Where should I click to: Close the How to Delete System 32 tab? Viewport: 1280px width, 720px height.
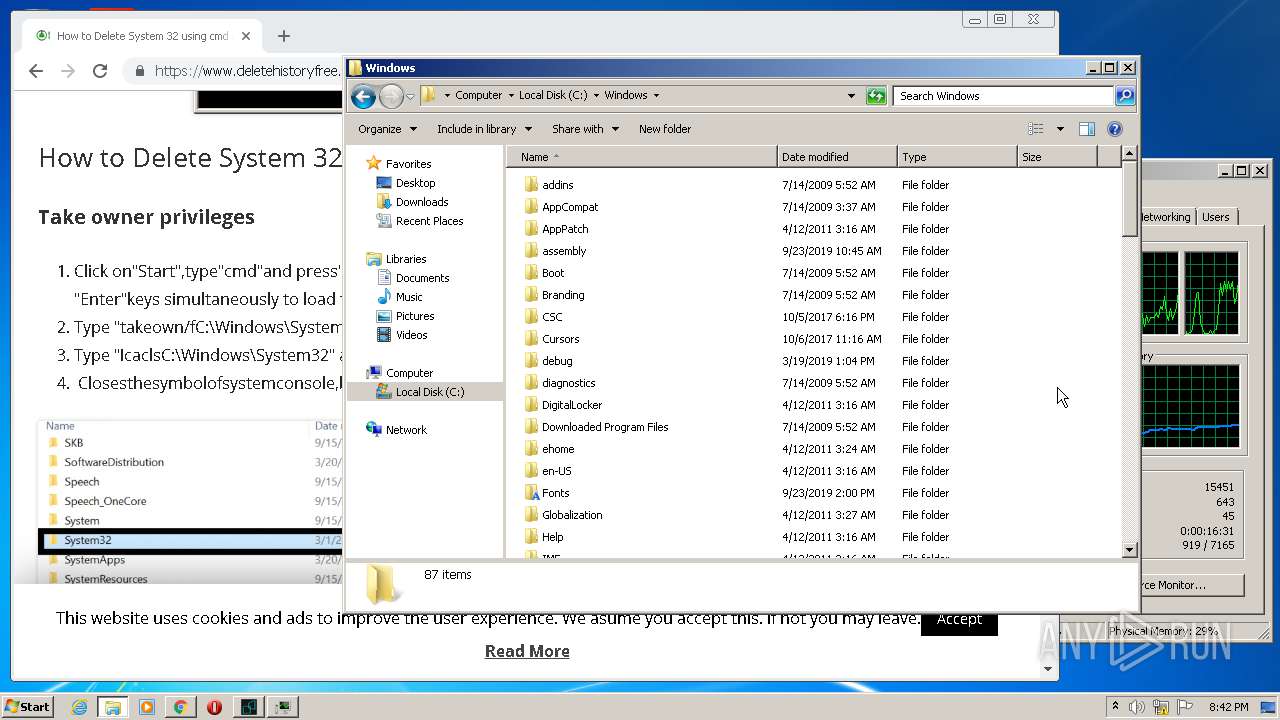tap(246, 36)
